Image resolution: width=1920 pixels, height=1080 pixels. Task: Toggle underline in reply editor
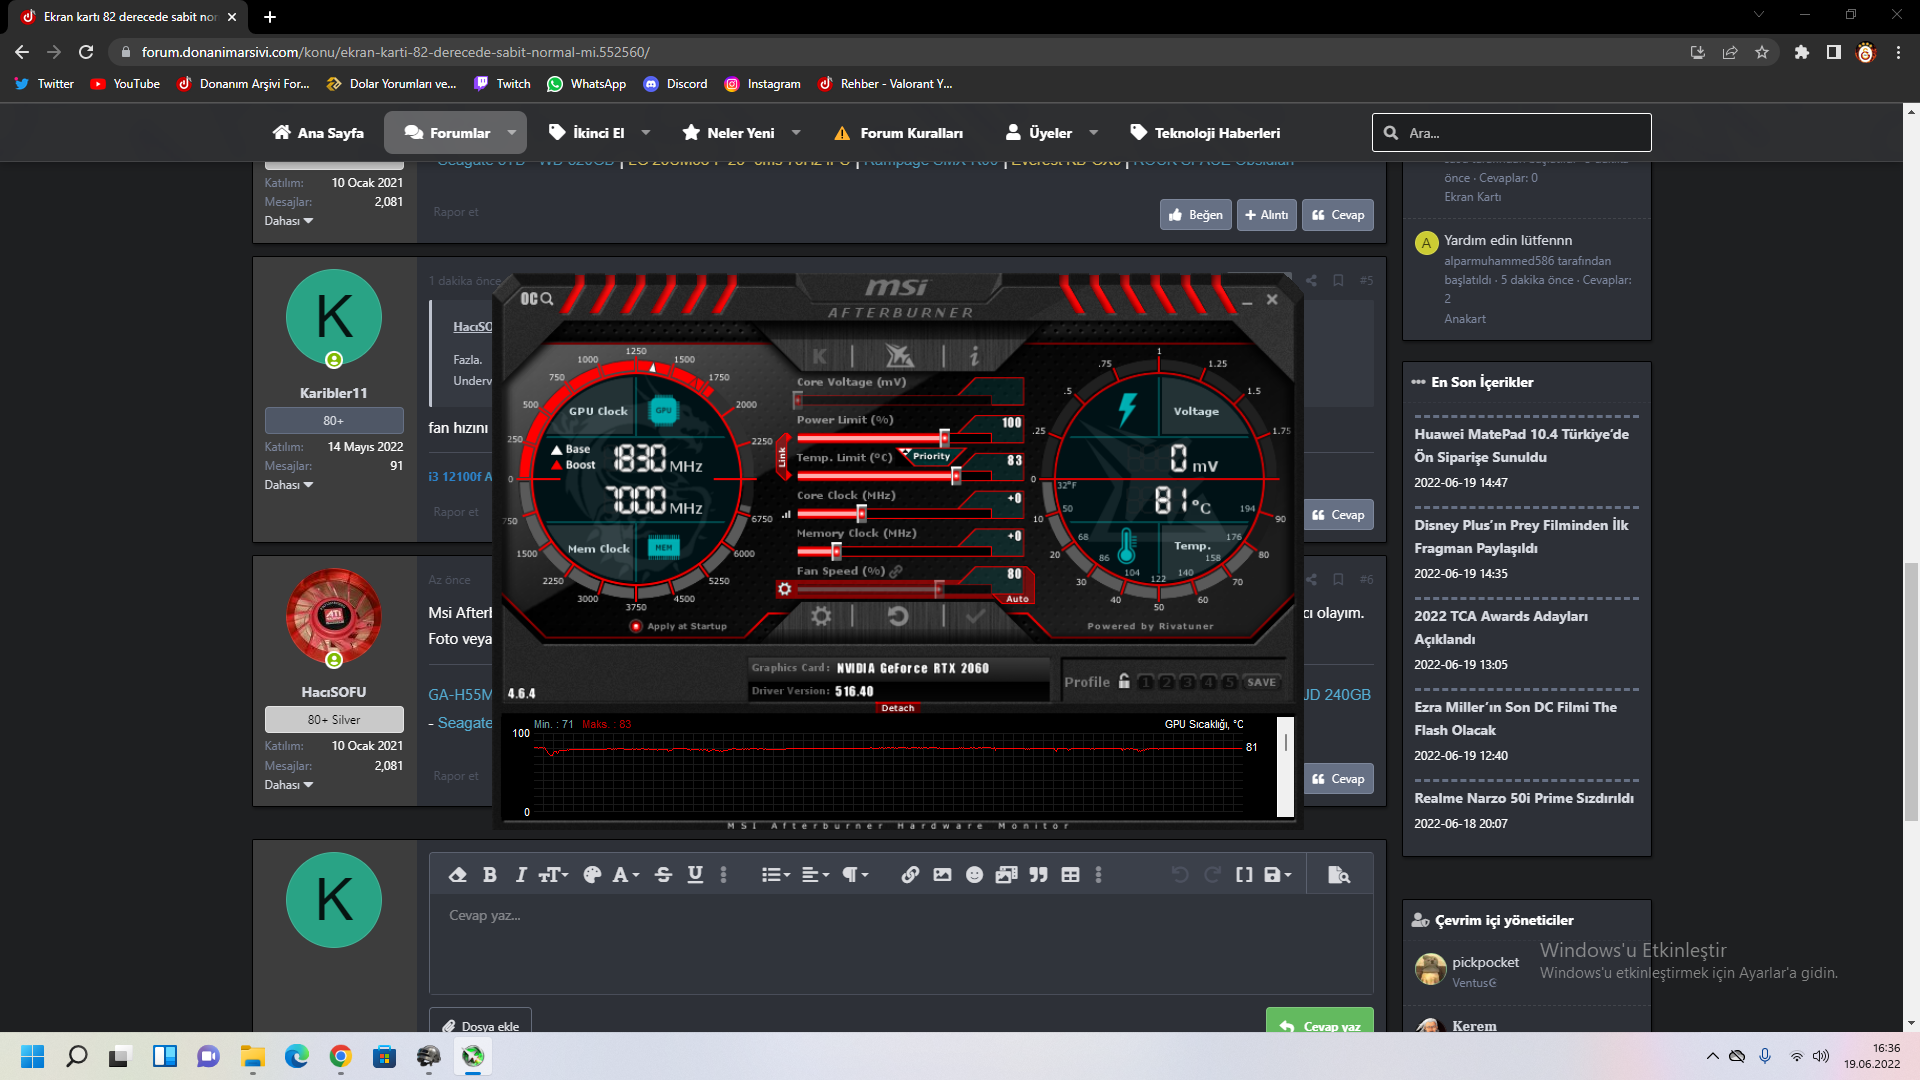pyautogui.click(x=695, y=875)
